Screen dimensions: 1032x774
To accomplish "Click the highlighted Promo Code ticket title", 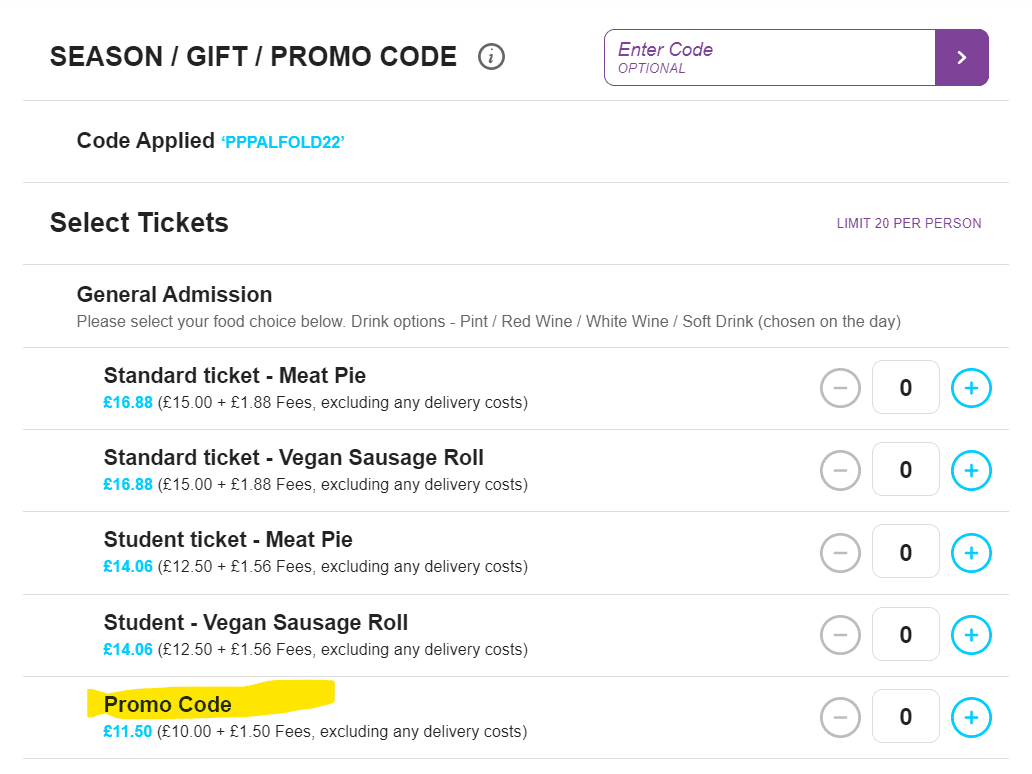I will pyautogui.click(x=168, y=704).
